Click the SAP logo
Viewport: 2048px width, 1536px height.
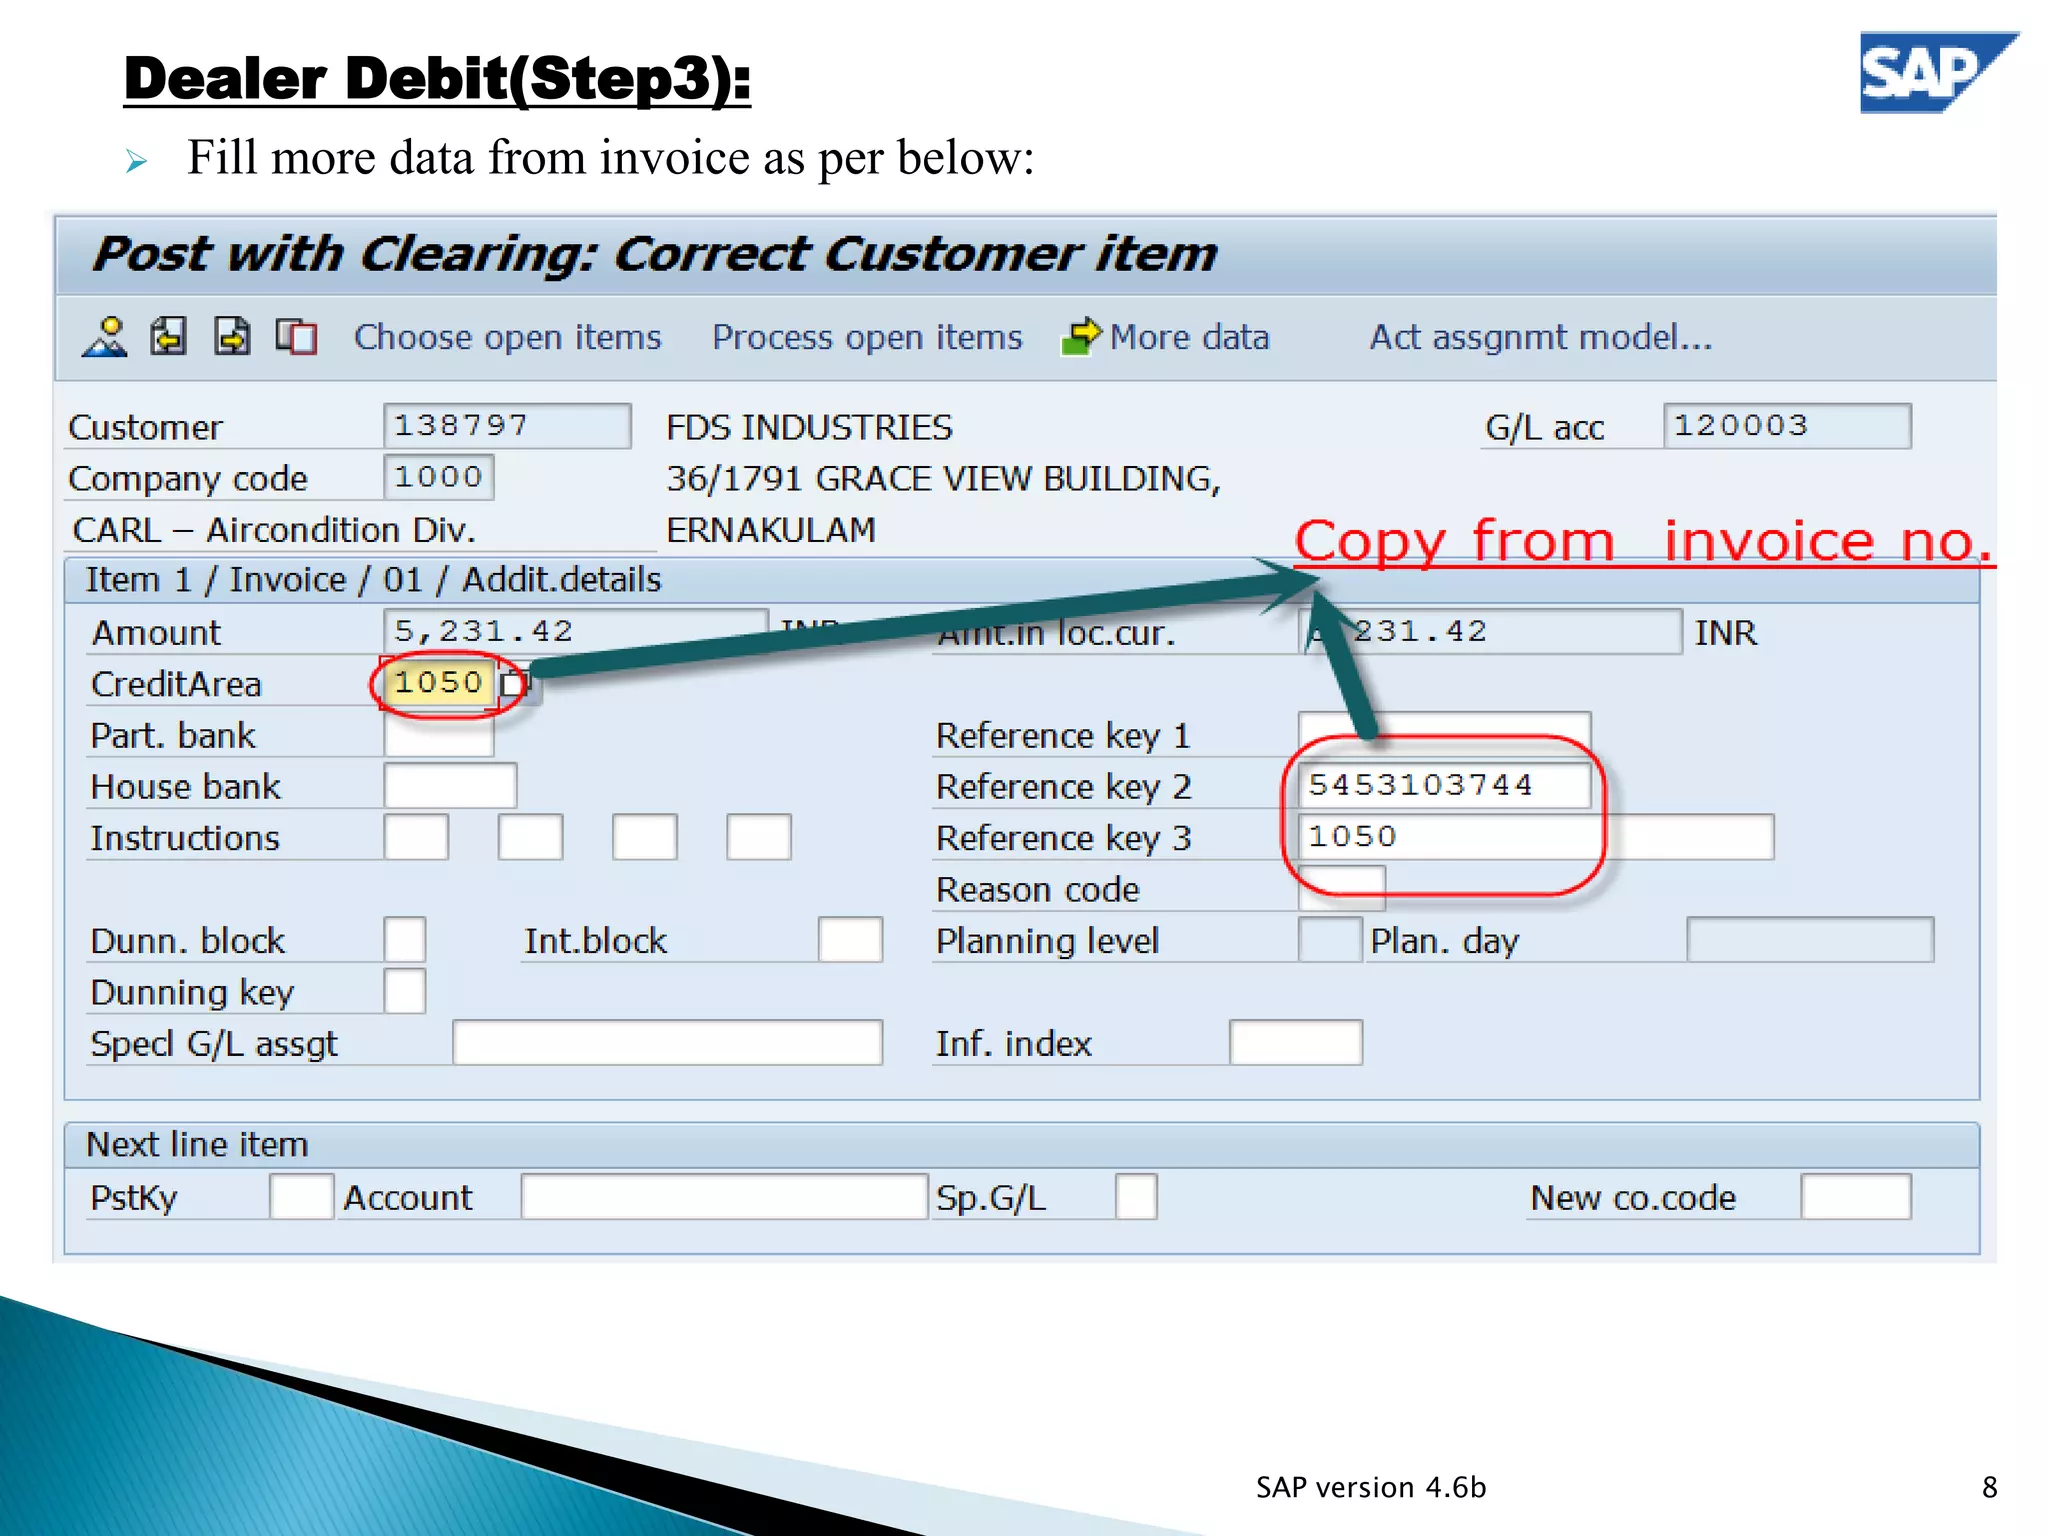[1938, 72]
